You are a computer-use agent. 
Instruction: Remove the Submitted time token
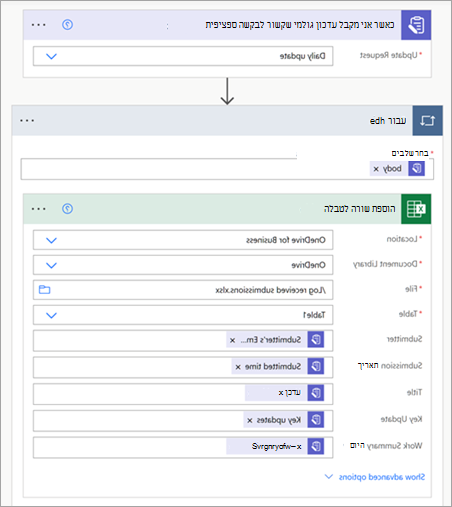(238, 367)
